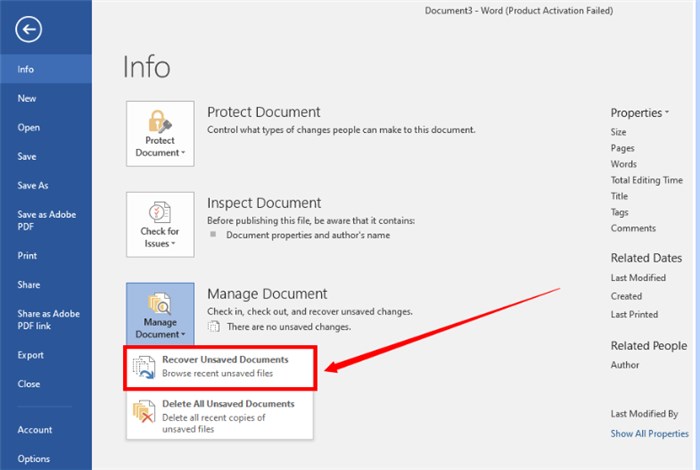Image resolution: width=700 pixels, height=470 pixels.
Task: Select Delete All Unsaved Documents entry
Action: 220,416
